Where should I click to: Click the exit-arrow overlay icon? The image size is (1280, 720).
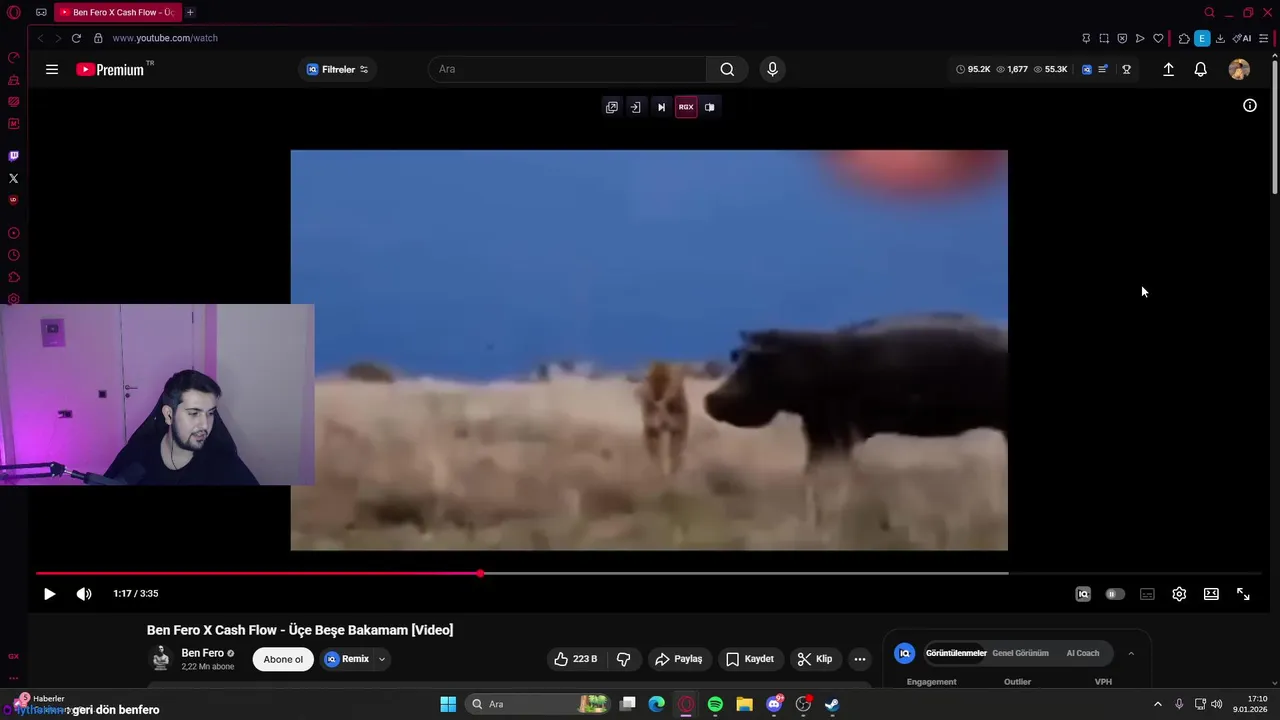point(635,107)
